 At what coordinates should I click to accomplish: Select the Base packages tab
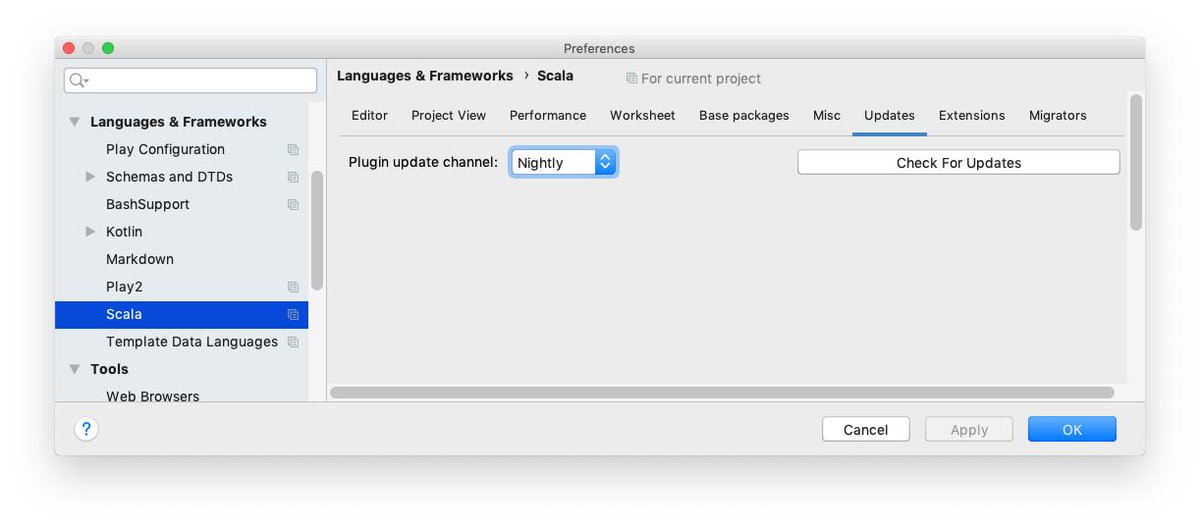point(744,115)
